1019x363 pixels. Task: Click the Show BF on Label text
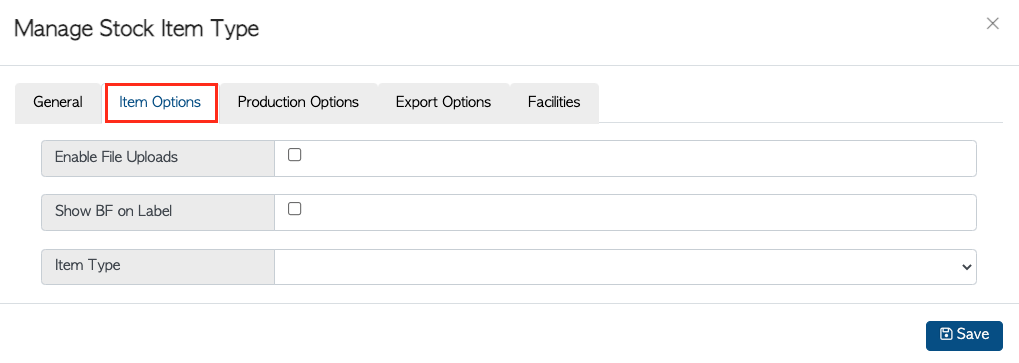[x=113, y=210]
